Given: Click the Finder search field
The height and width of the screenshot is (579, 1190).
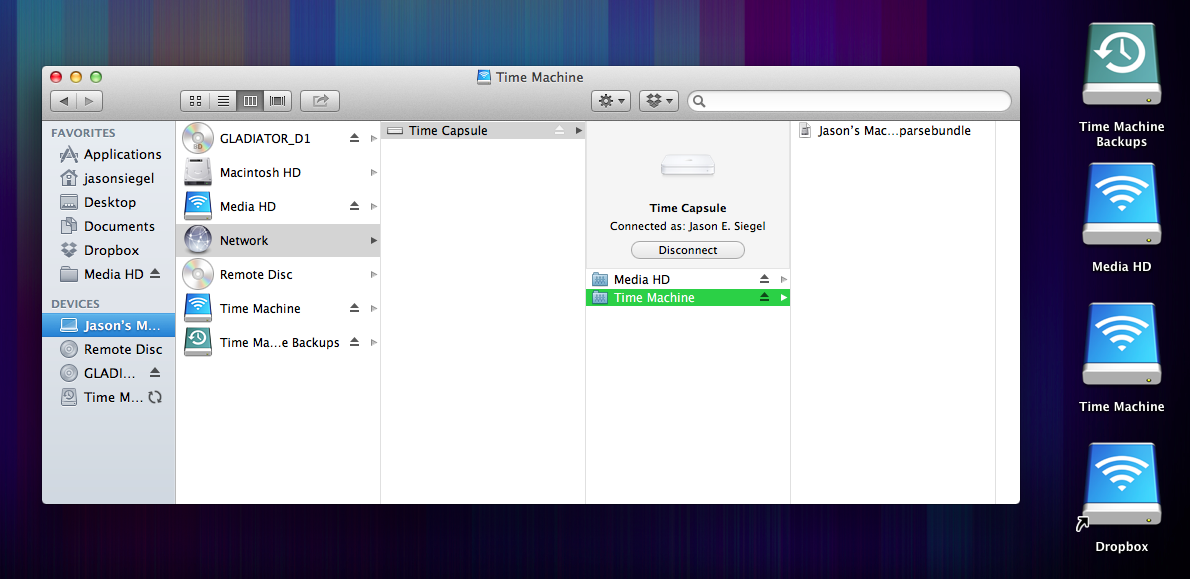Looking at the screenshot, I should (849, 101).
